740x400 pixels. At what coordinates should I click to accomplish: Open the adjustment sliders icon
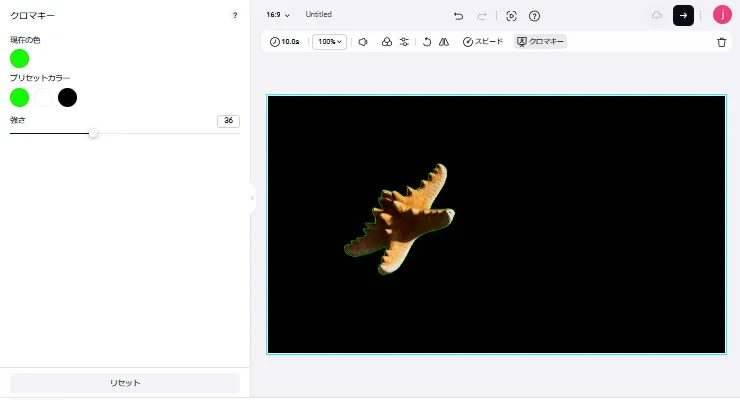click(x=404, y=42)
